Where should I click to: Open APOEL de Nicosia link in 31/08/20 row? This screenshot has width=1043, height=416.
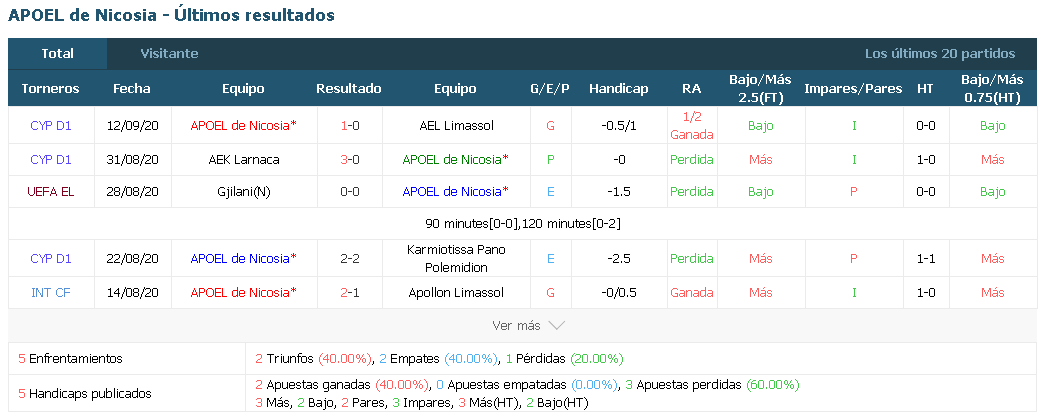click(456, 160)
